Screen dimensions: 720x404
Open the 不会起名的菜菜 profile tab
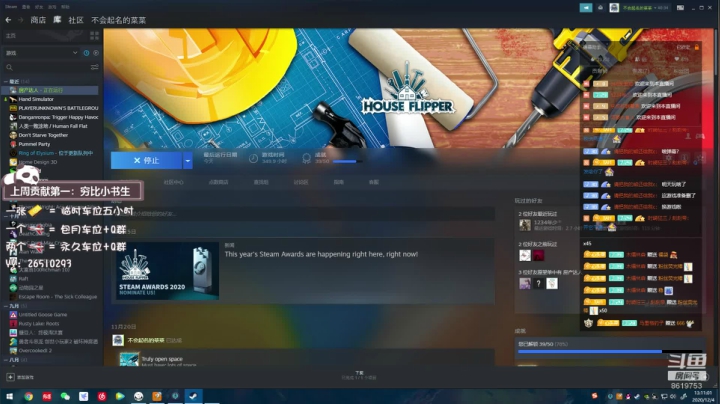118,20
